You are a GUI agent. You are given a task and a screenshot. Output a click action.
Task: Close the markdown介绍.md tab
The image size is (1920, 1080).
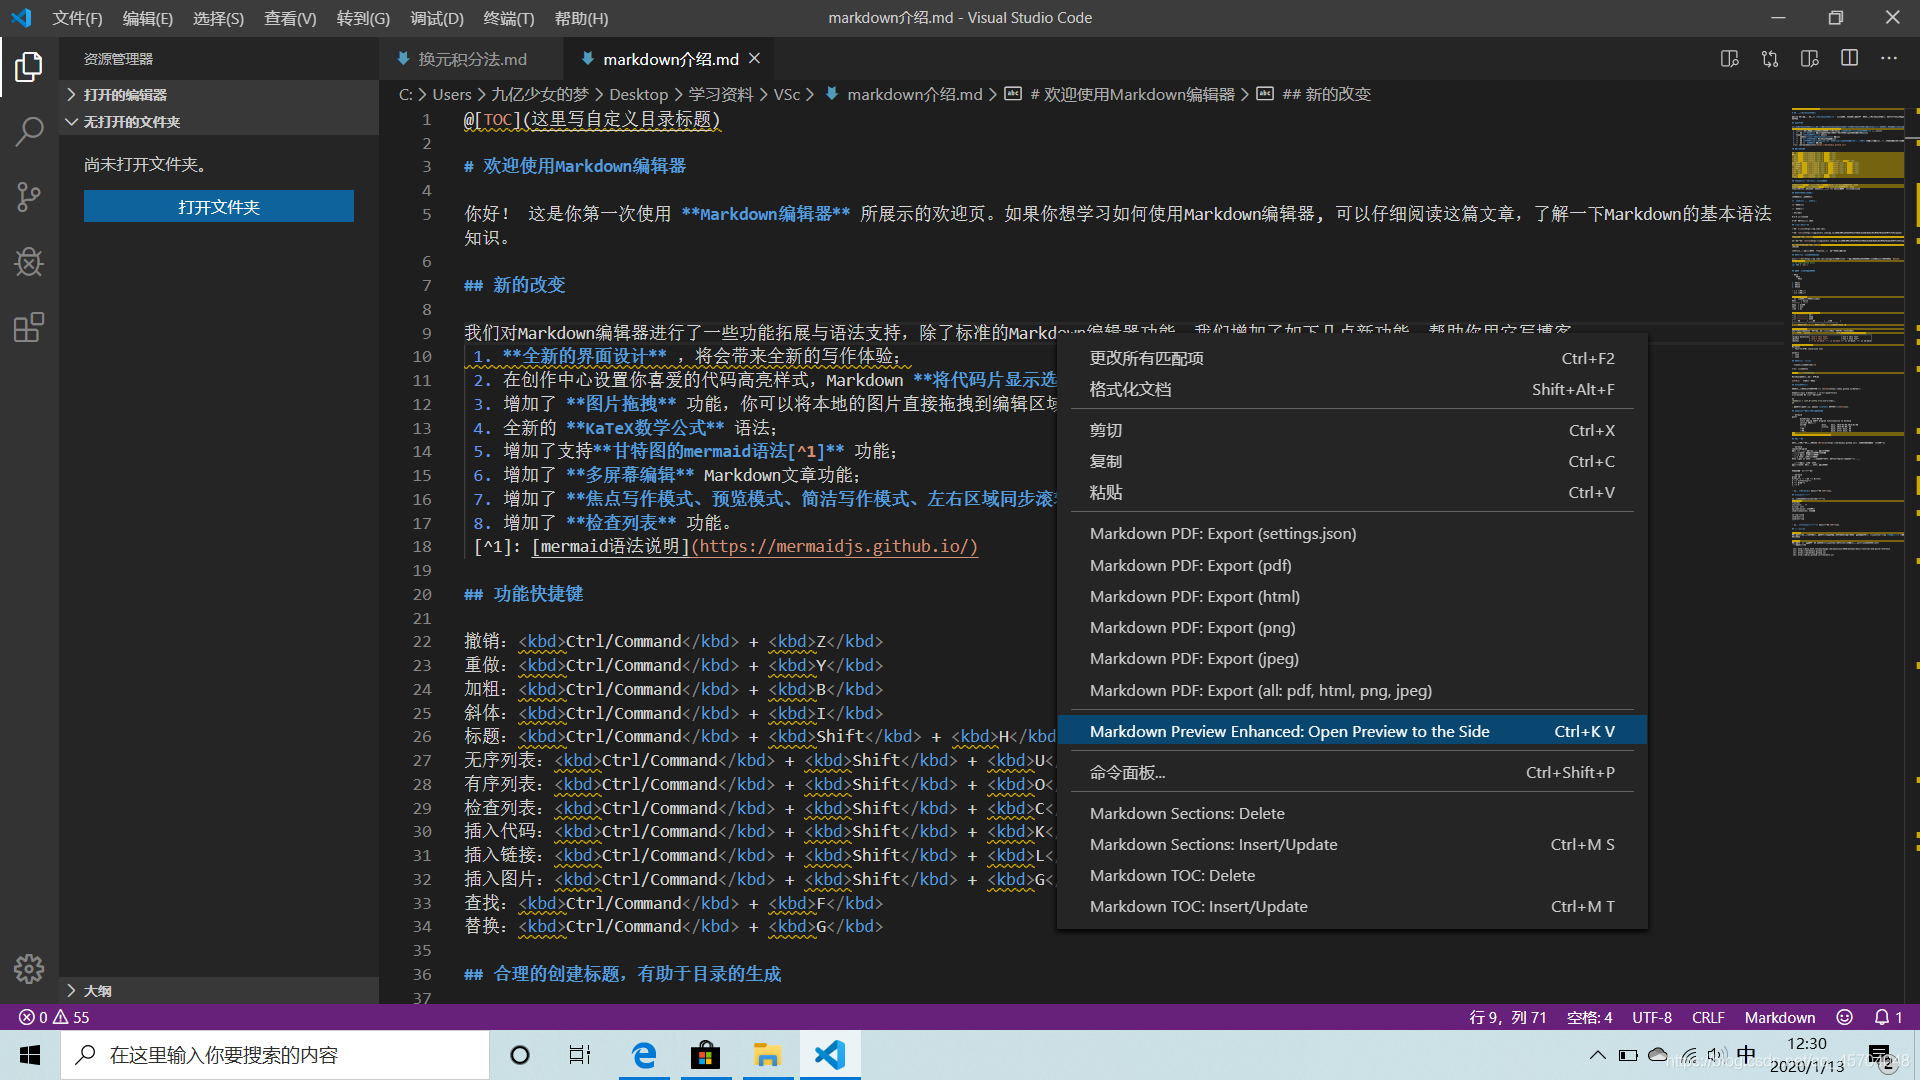pyautogui.click(x=755, y=59)
